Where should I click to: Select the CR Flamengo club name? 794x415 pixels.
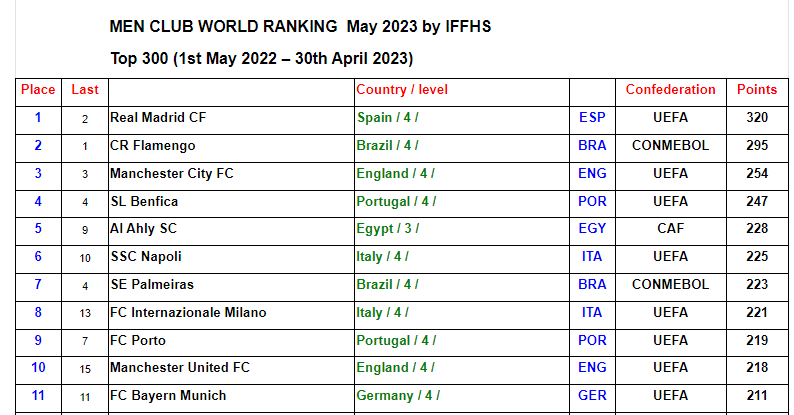[152, 146]
